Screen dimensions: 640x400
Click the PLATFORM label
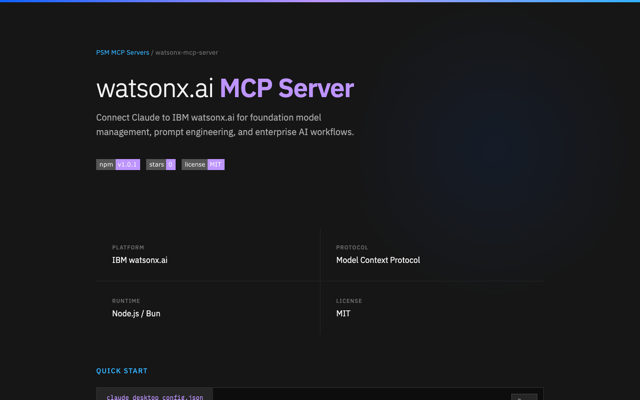128,247
